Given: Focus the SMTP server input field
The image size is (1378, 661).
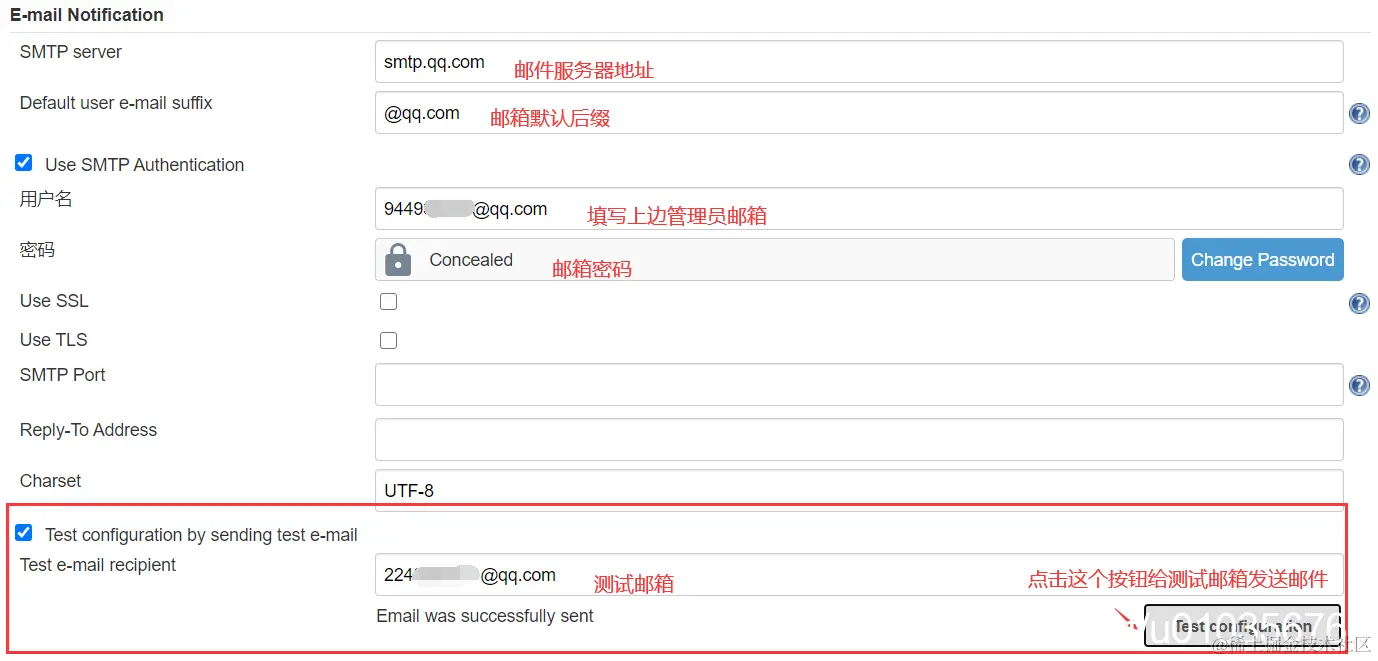Looking at the screenshot, I should pyautogui.click(x=858, y=62).
